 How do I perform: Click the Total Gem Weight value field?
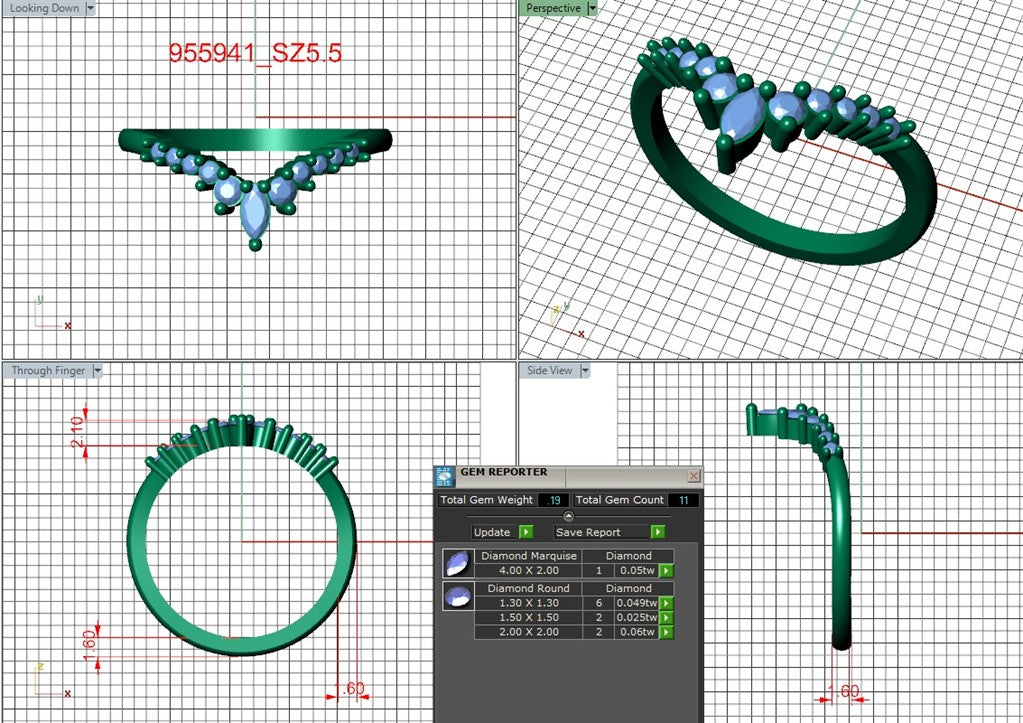pyautogui.click(x=553, y=500)
